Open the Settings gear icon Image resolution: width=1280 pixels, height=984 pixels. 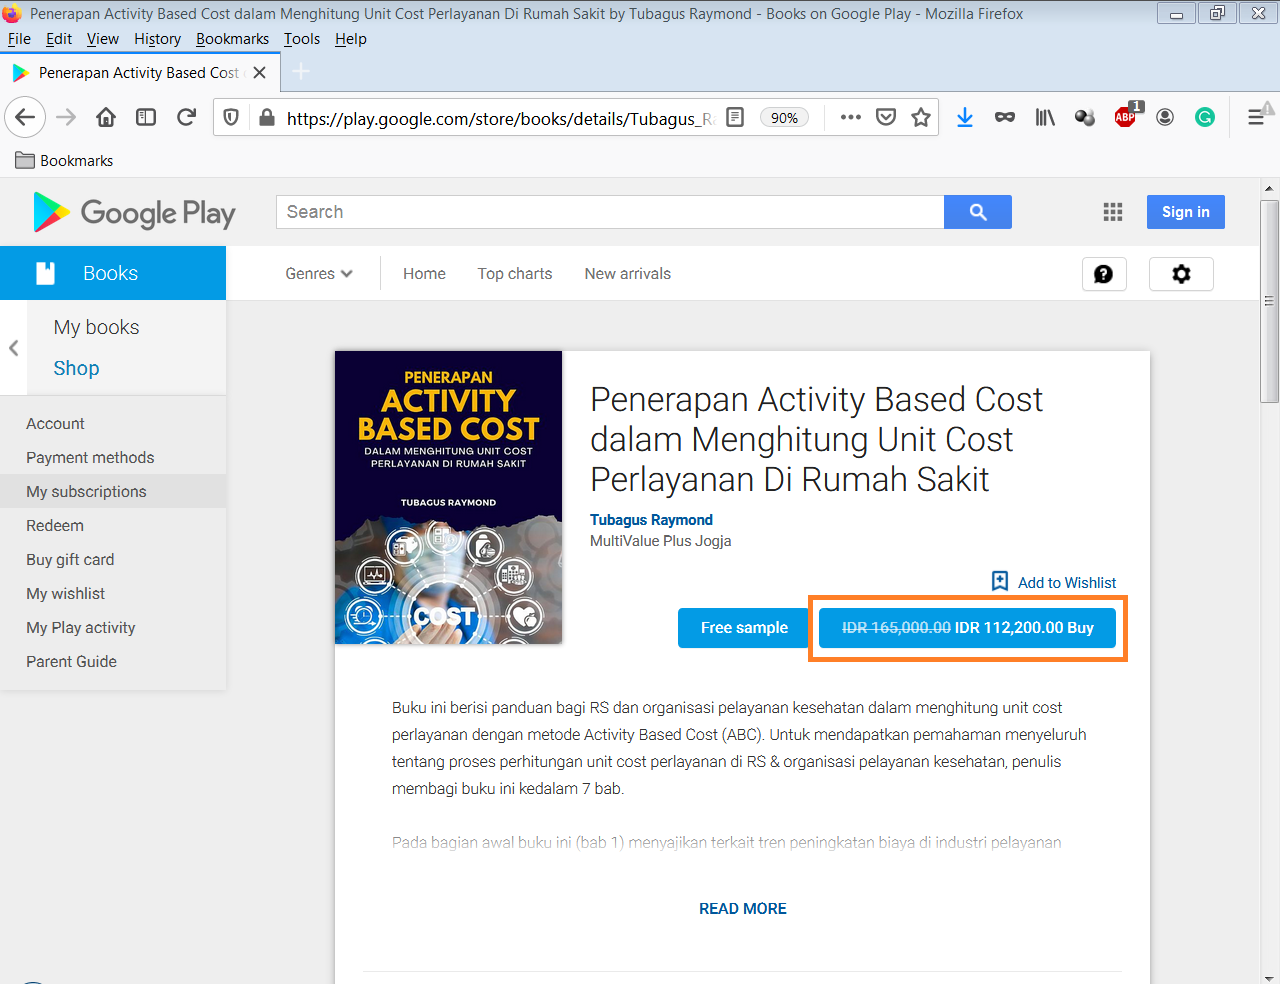[1181, 274]
